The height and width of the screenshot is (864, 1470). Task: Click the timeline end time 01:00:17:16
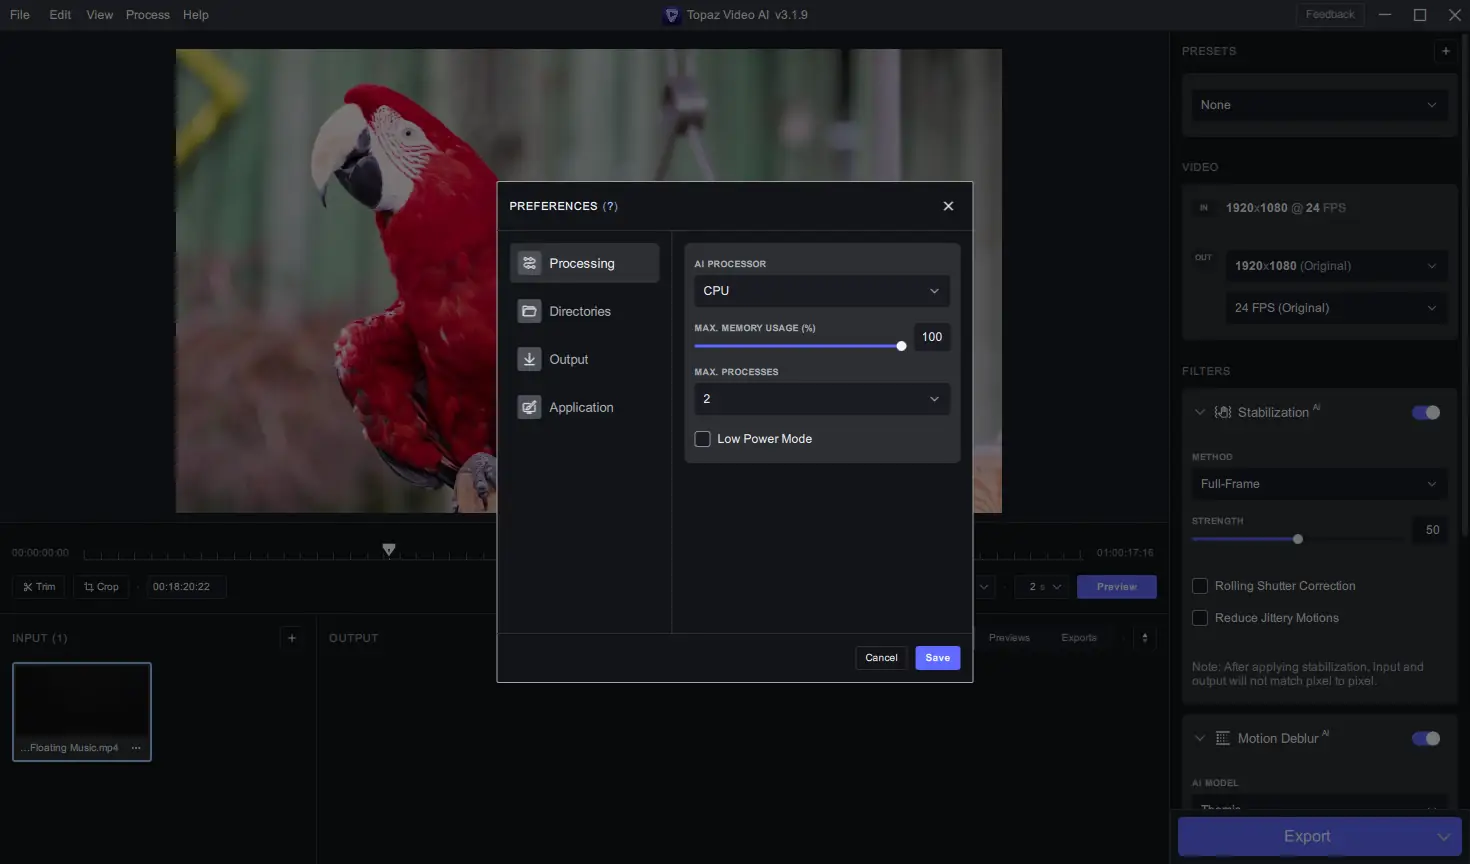pyautogui.click(x=1125, y=553)
